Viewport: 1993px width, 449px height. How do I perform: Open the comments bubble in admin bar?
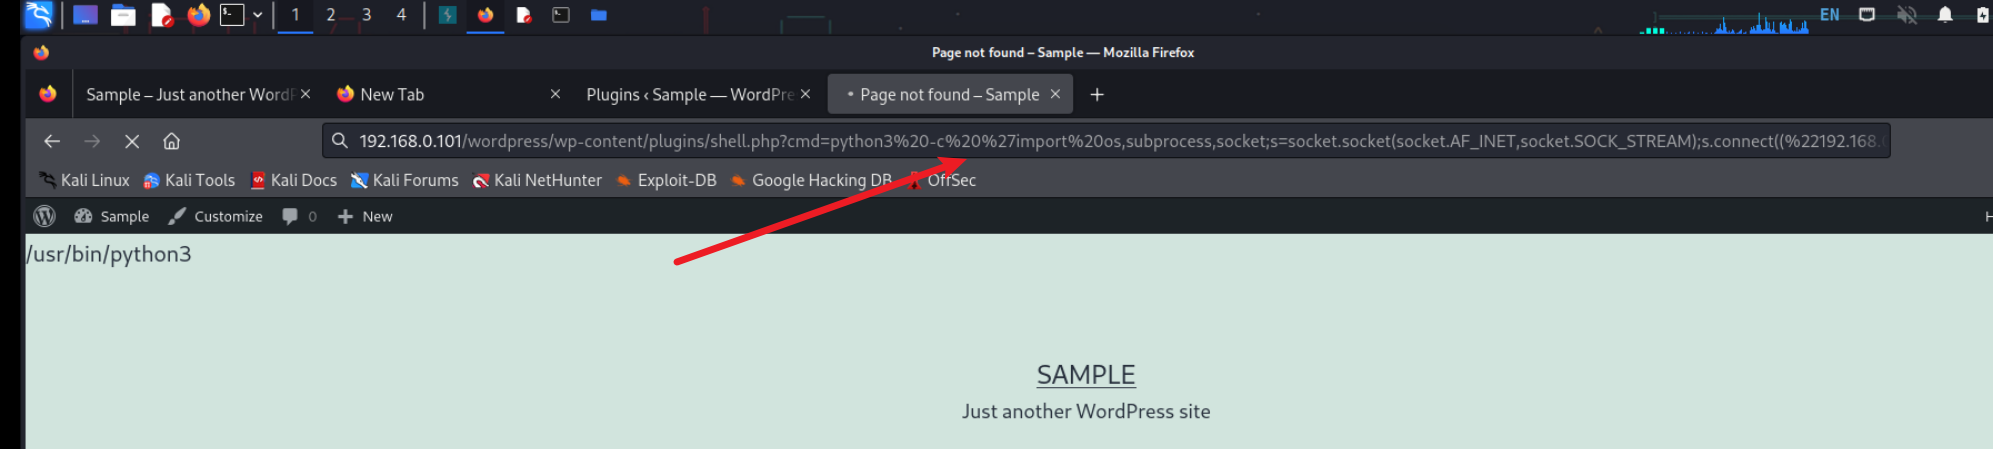point(299,216)
